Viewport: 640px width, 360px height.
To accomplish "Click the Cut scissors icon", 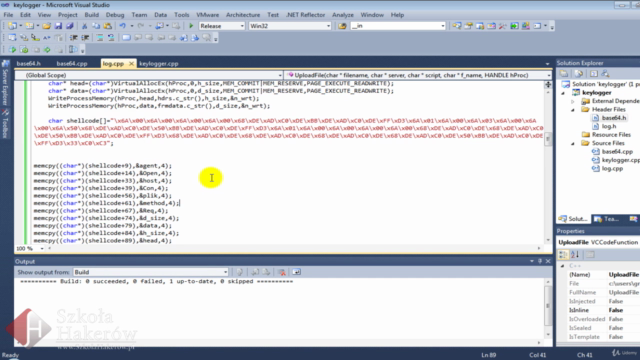I will pyautogui.click(x=84, y=26).
